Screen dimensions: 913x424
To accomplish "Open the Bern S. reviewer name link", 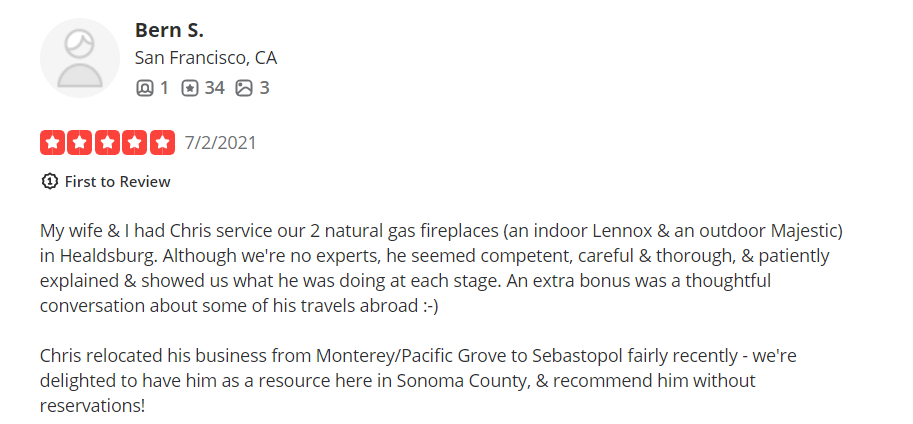I will coord(169,30).
